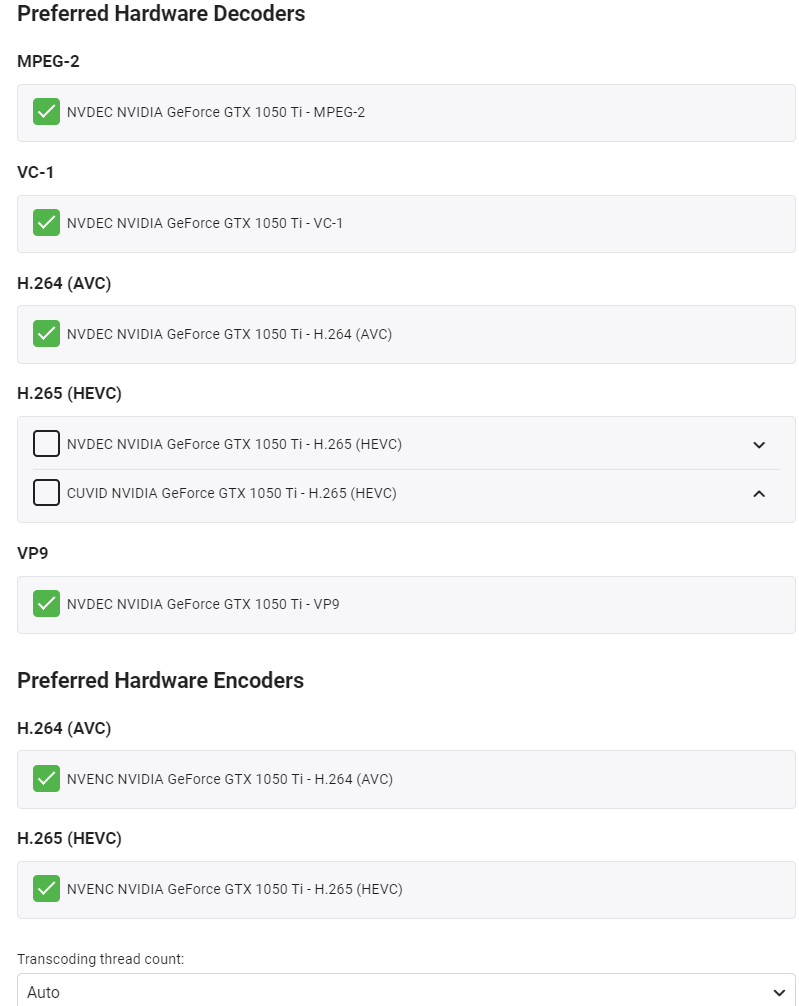Click the NVENC H.264 (AVC) encoder label text
The width and height of the screenshot is (799, 1006).
click(230, 779)
